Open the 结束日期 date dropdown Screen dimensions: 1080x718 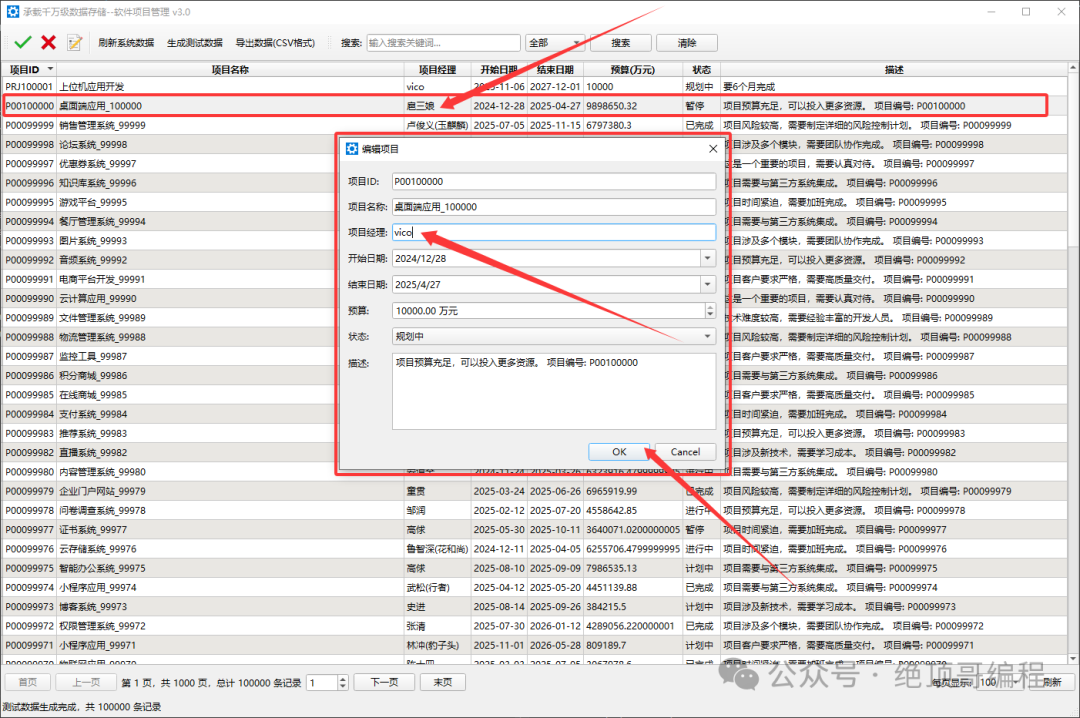[707, 284]
